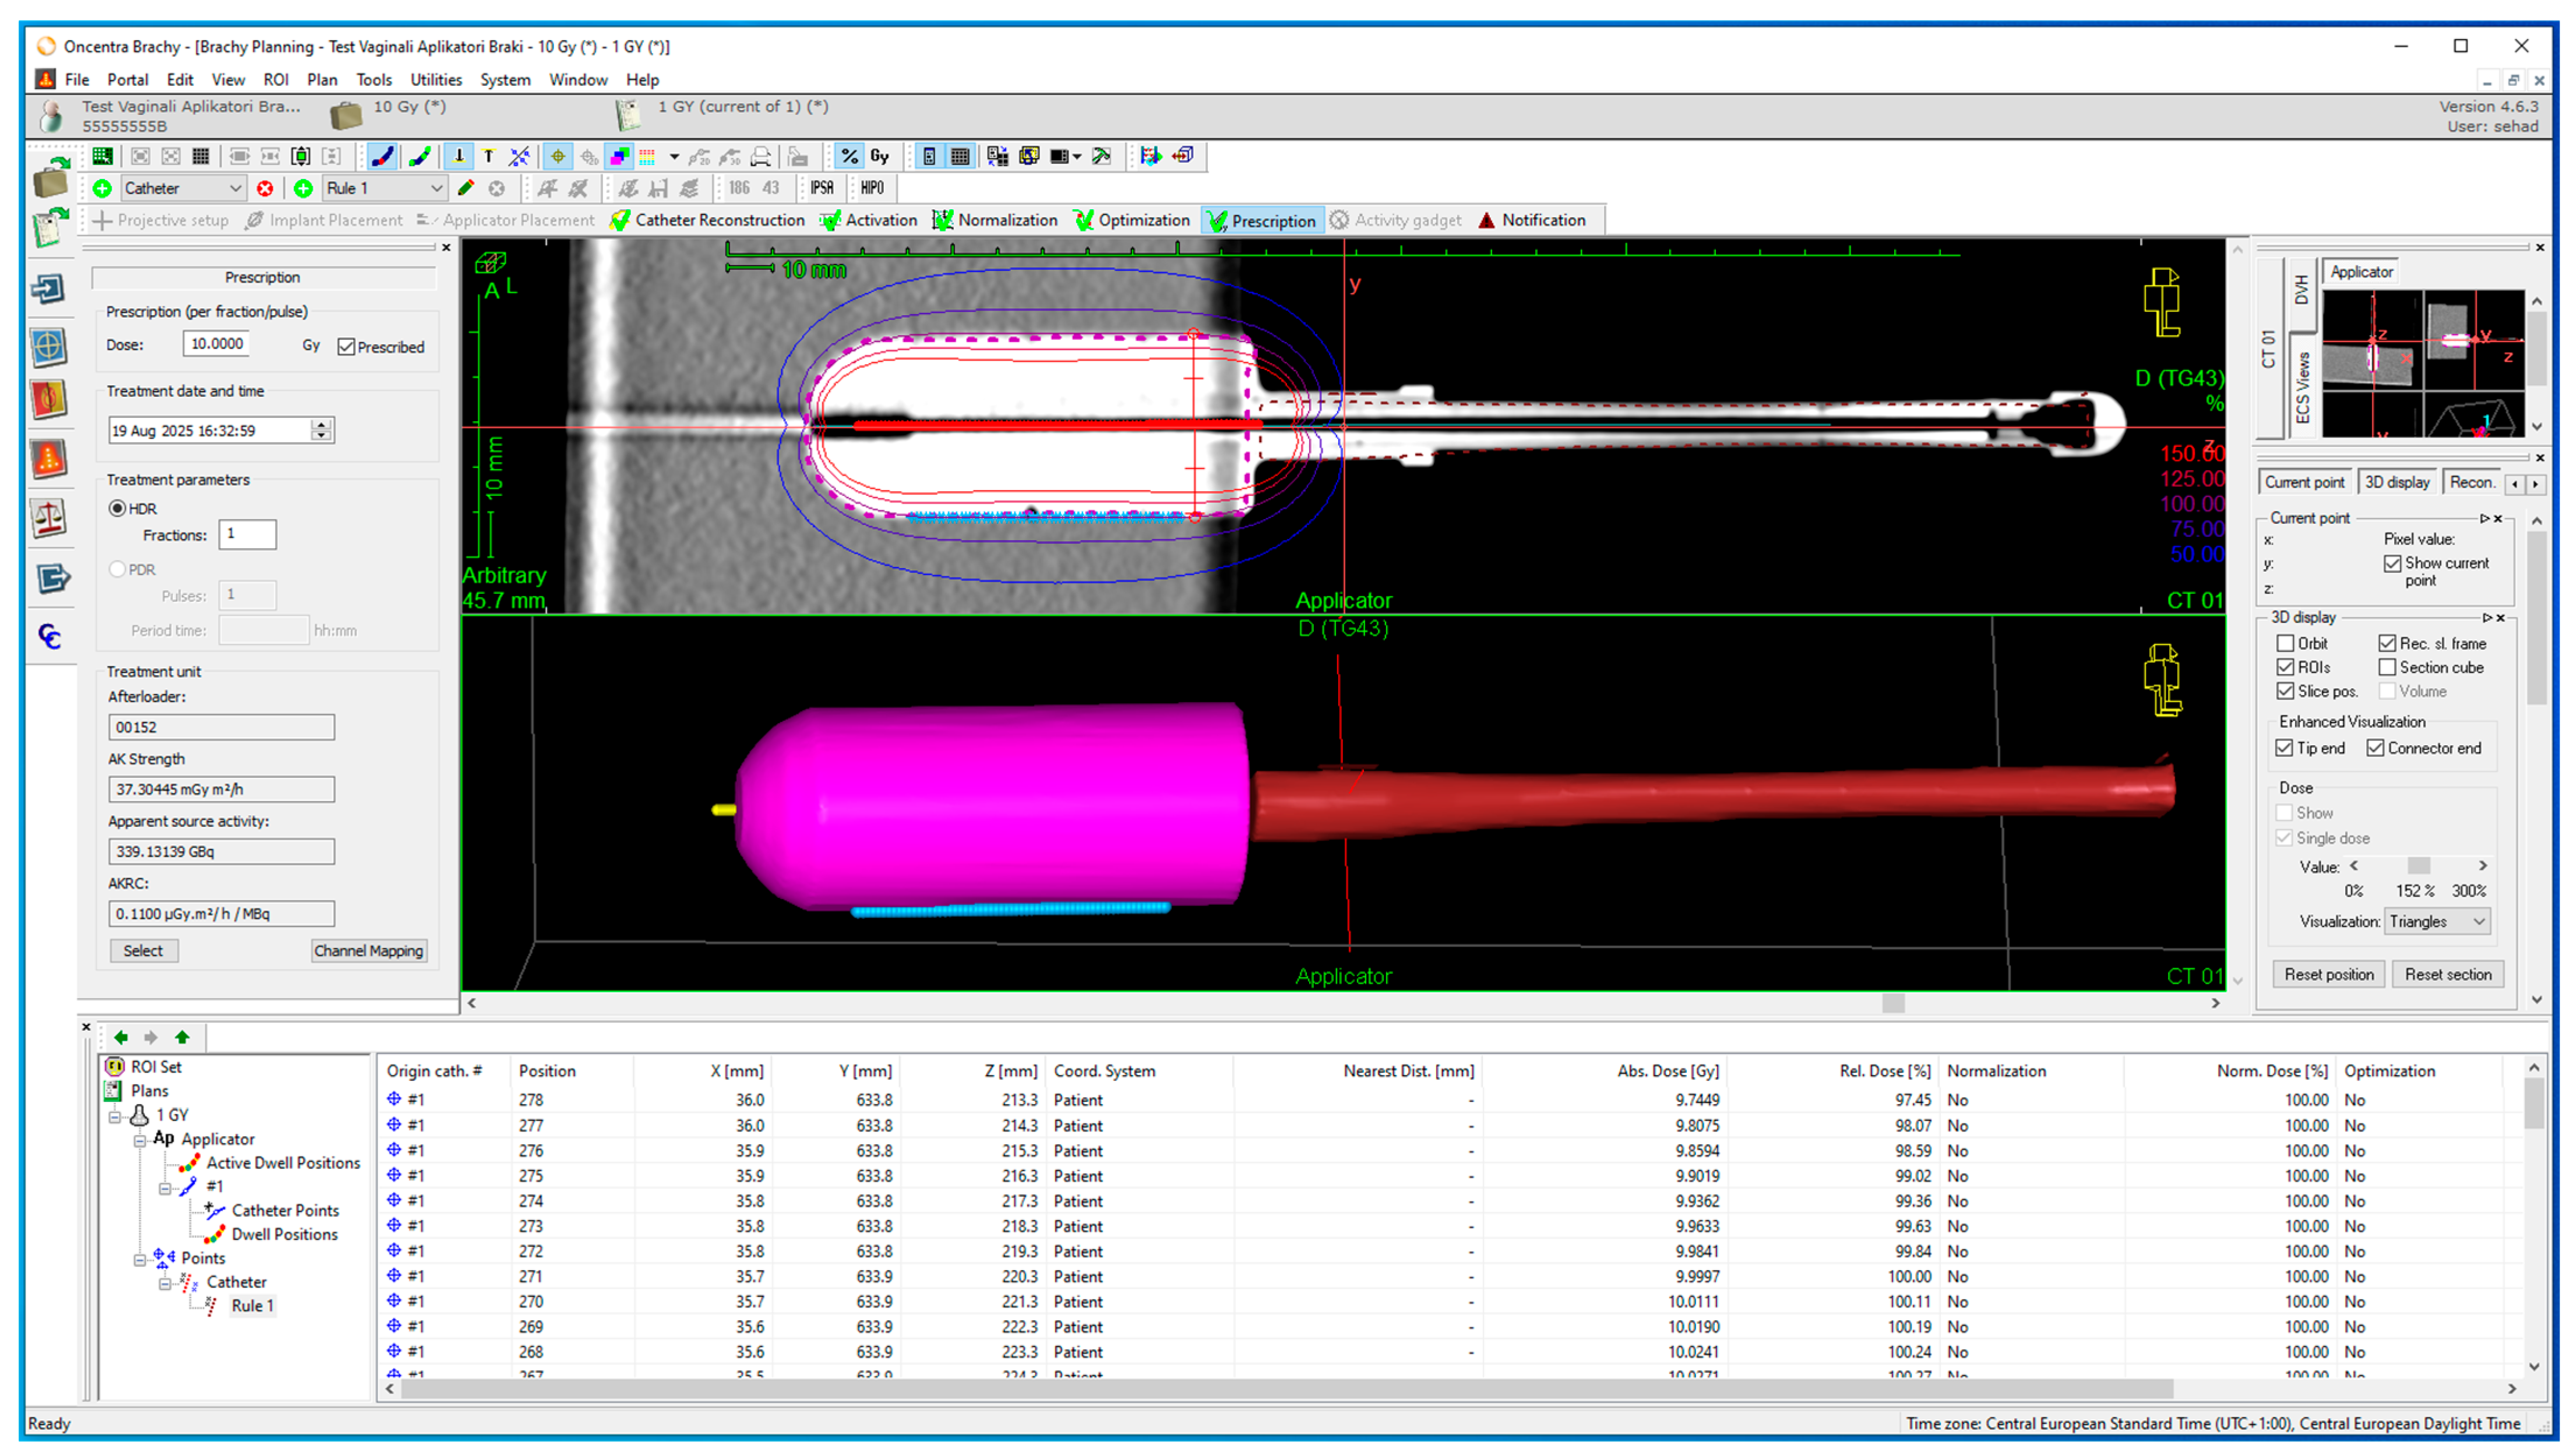
Task: Click the Fractions input field
Action: pos(247,534)
